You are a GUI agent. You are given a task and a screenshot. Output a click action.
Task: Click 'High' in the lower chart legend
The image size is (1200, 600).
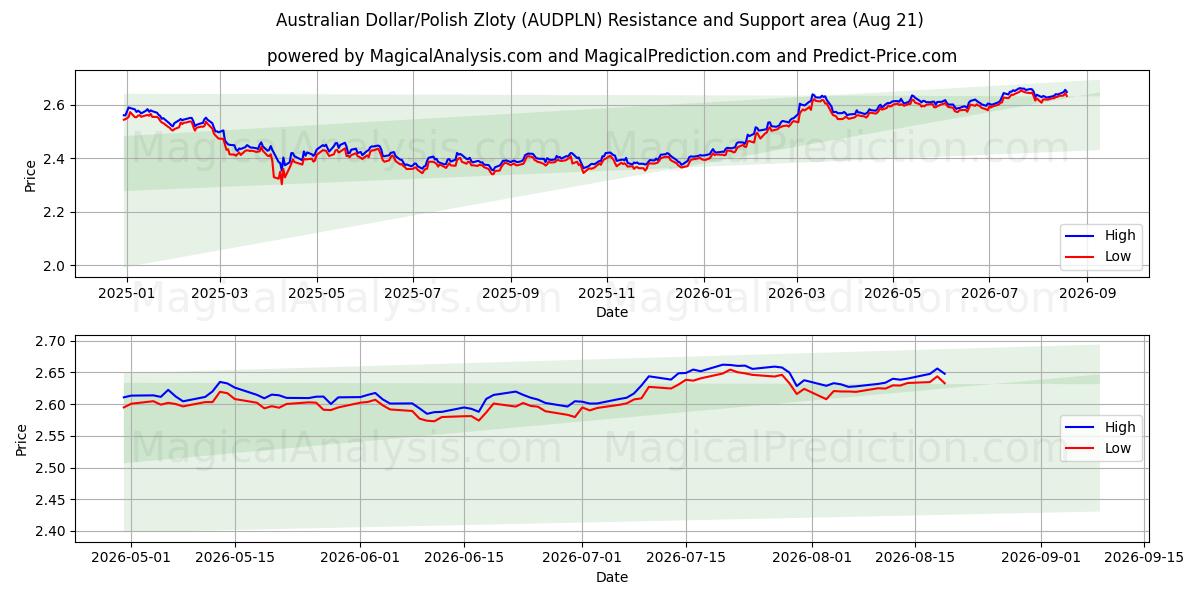pos(1120,427)
